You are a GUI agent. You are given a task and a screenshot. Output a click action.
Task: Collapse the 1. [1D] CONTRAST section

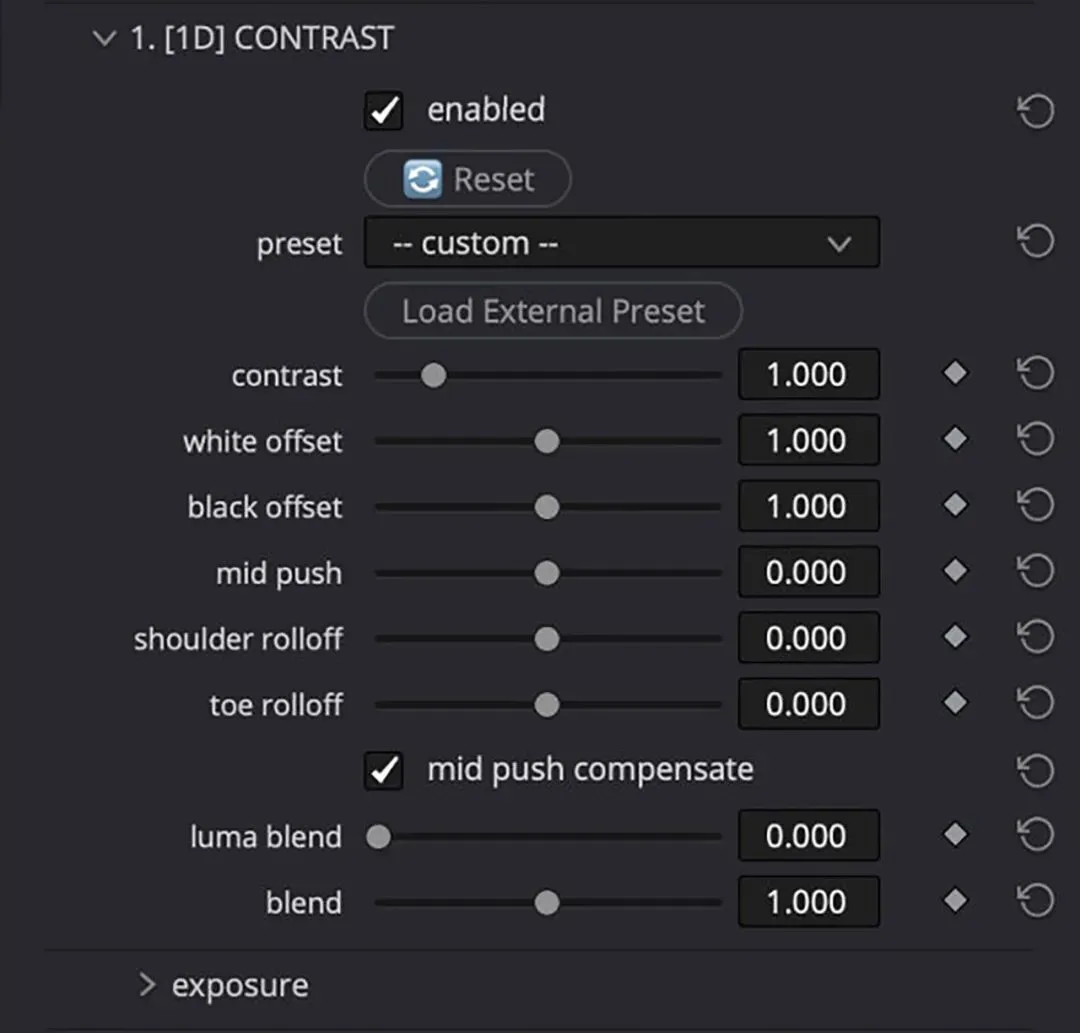tap(104, 40)
